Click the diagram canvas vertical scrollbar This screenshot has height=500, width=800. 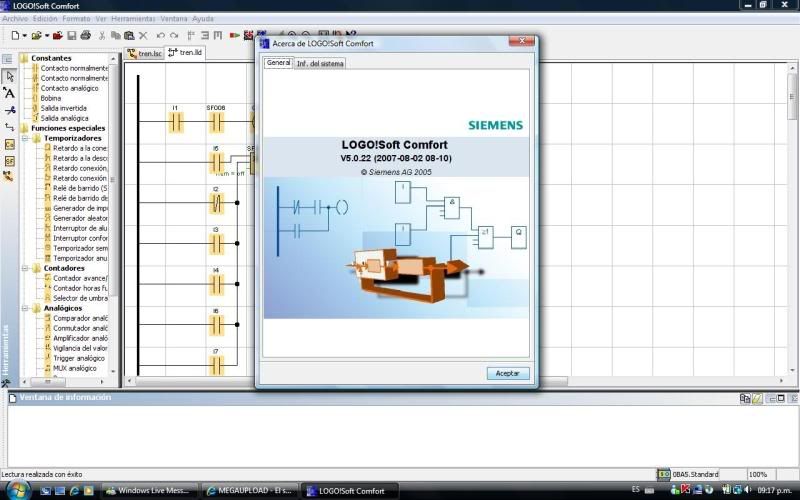point(792,97)
